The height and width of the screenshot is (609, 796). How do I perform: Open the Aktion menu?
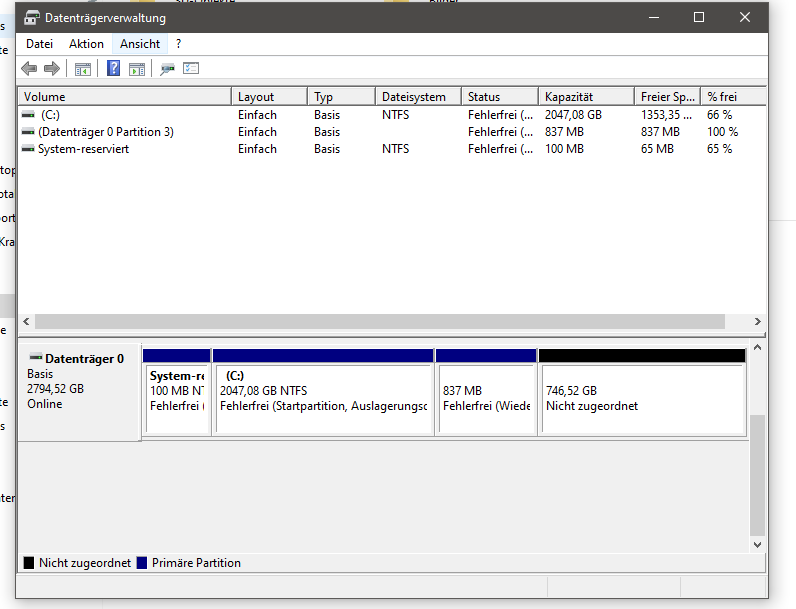point(86,44)
